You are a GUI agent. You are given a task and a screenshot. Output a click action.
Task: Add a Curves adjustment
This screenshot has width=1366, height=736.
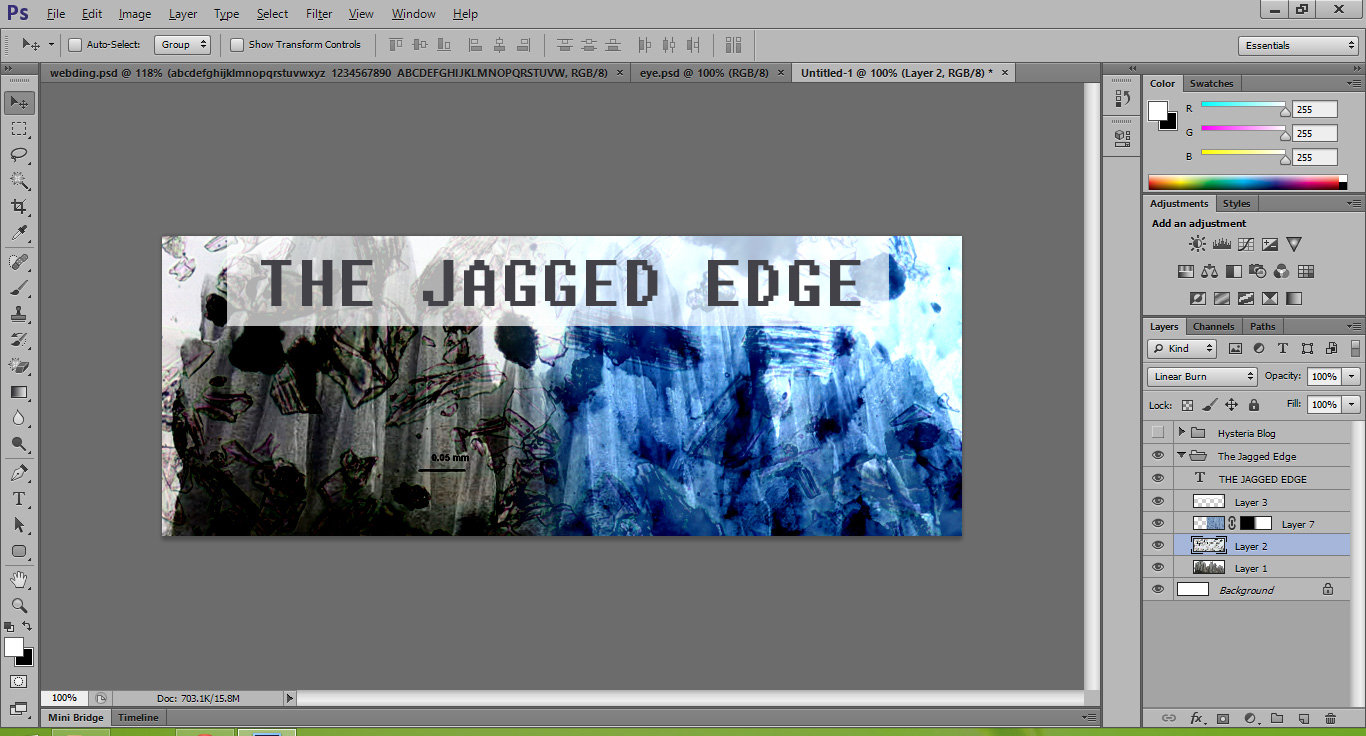click(x=1245, y=244)
